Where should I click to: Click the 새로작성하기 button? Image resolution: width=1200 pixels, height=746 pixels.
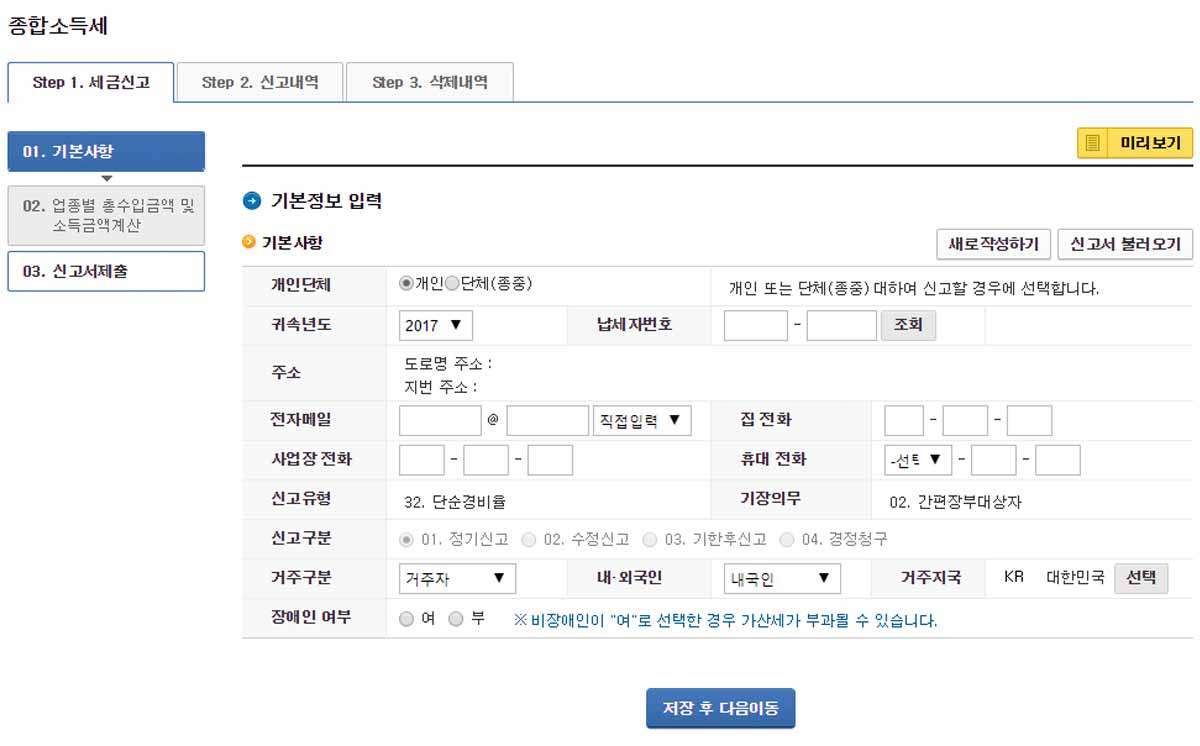pyautogui.click(x=994, y=244)
